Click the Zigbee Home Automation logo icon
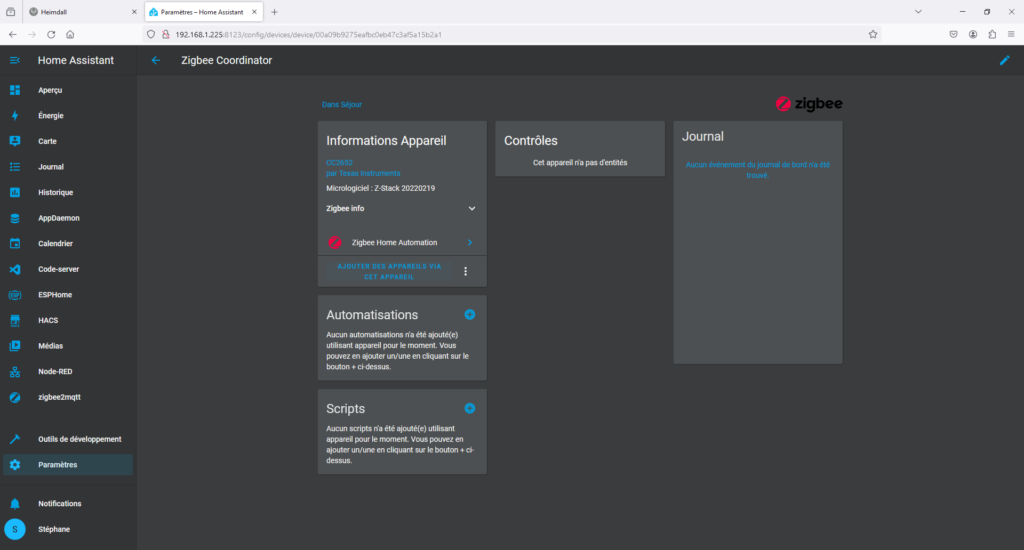The height and width of the screenshot is (550, 1024). point(334,242)
